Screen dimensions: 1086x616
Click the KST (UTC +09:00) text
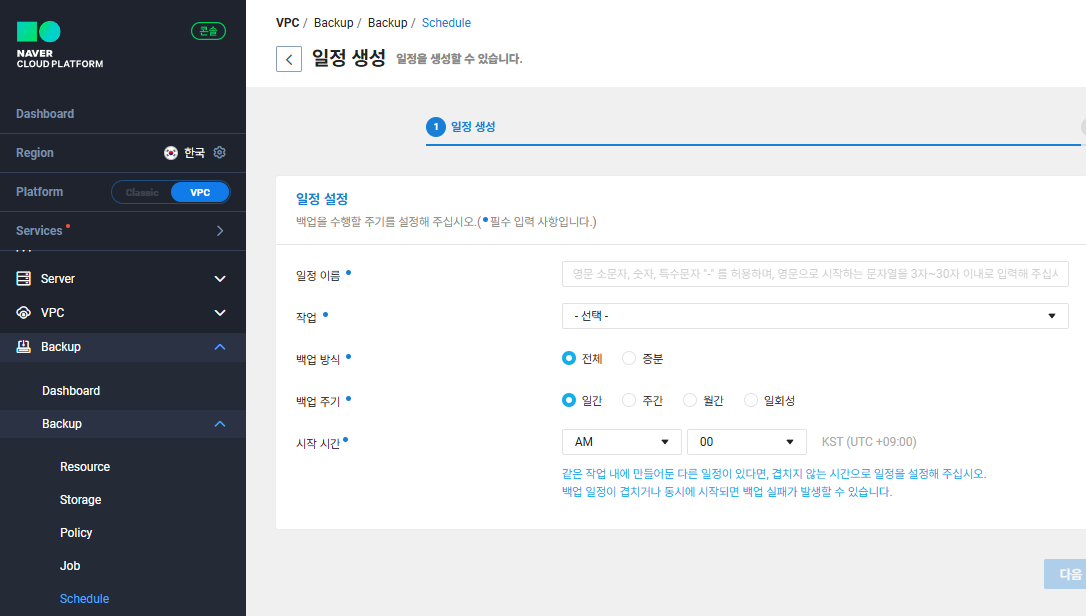coord(869,442)
